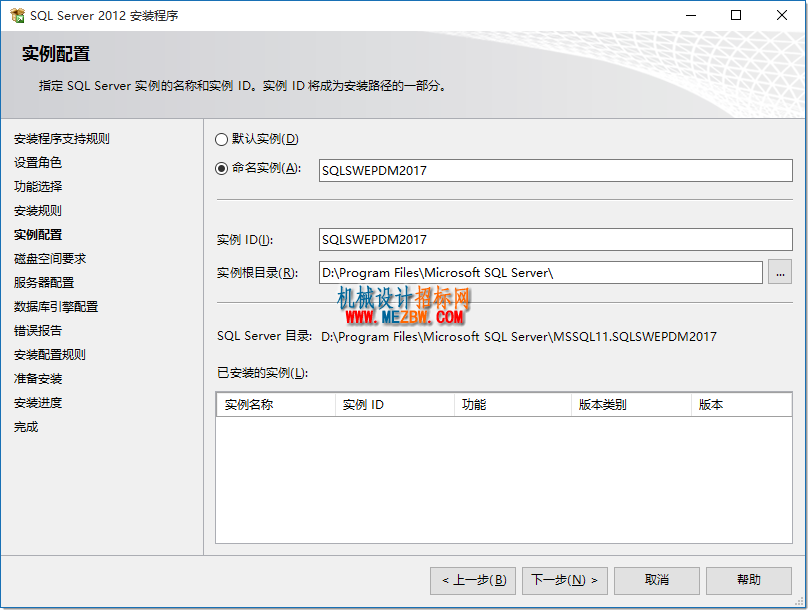Screen dimensions: 811x613
Task: Click the 版本 column header
Action: pyautogui.click(x=741, y=405)
